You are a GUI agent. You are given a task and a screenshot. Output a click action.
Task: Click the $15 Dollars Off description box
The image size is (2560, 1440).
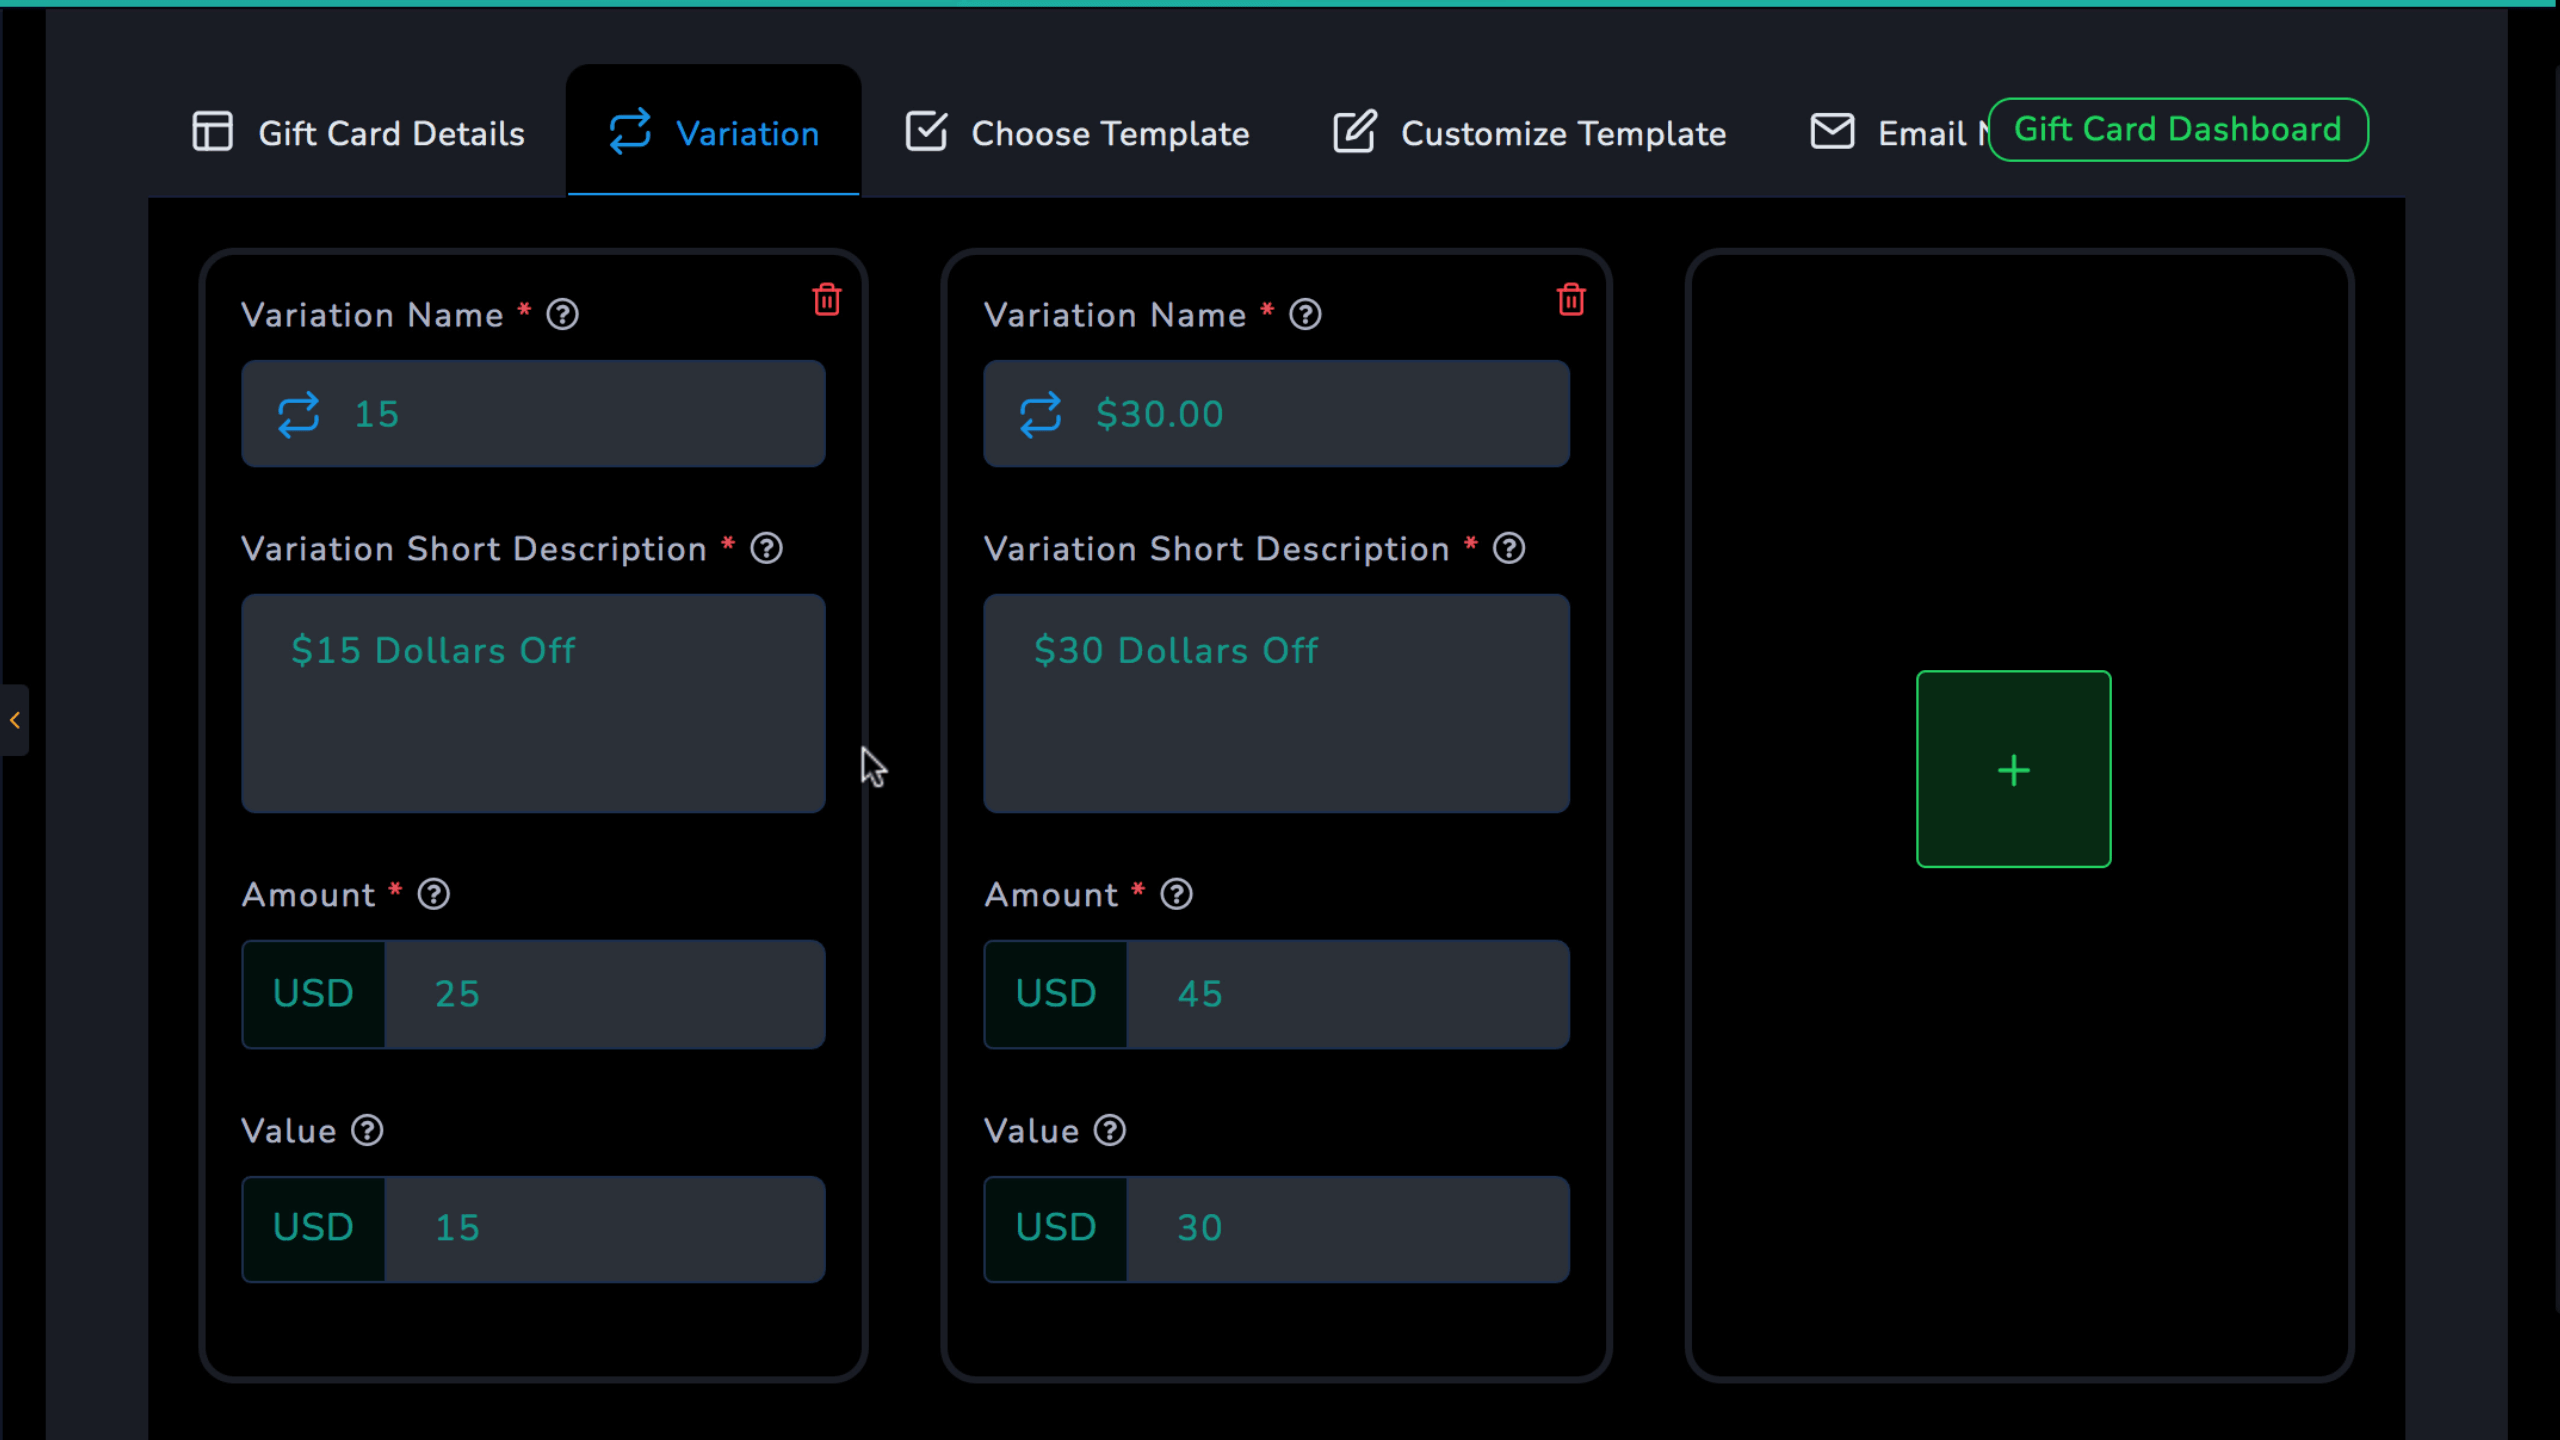534,703
